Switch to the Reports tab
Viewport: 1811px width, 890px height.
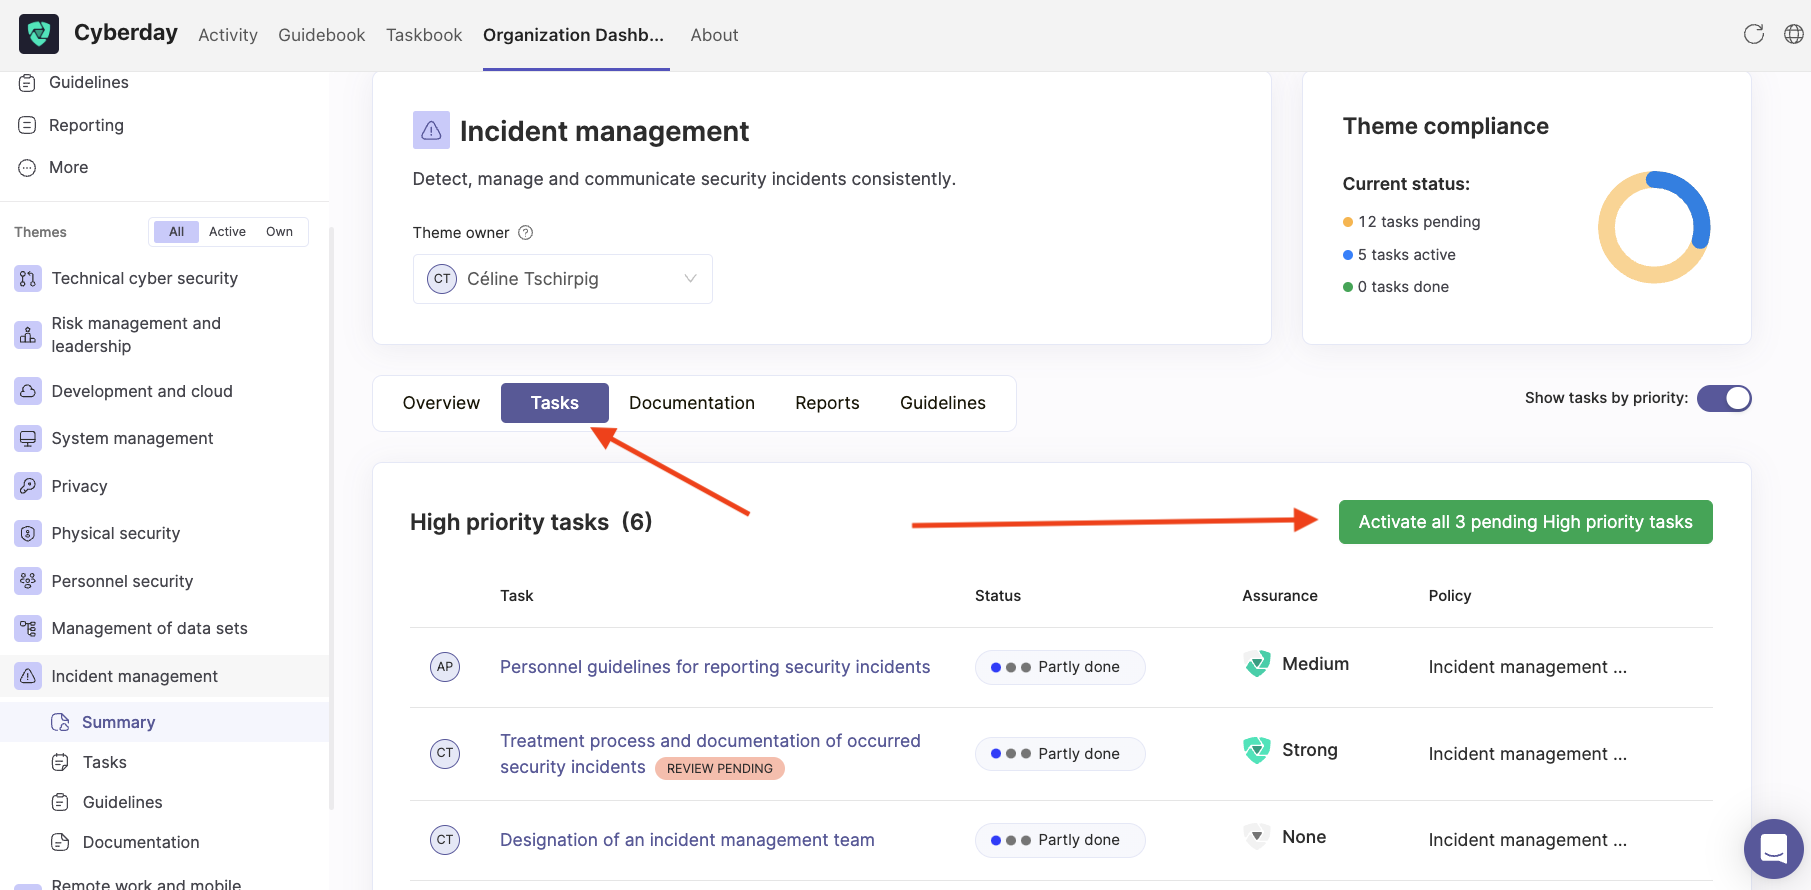(x=827, y=403)
